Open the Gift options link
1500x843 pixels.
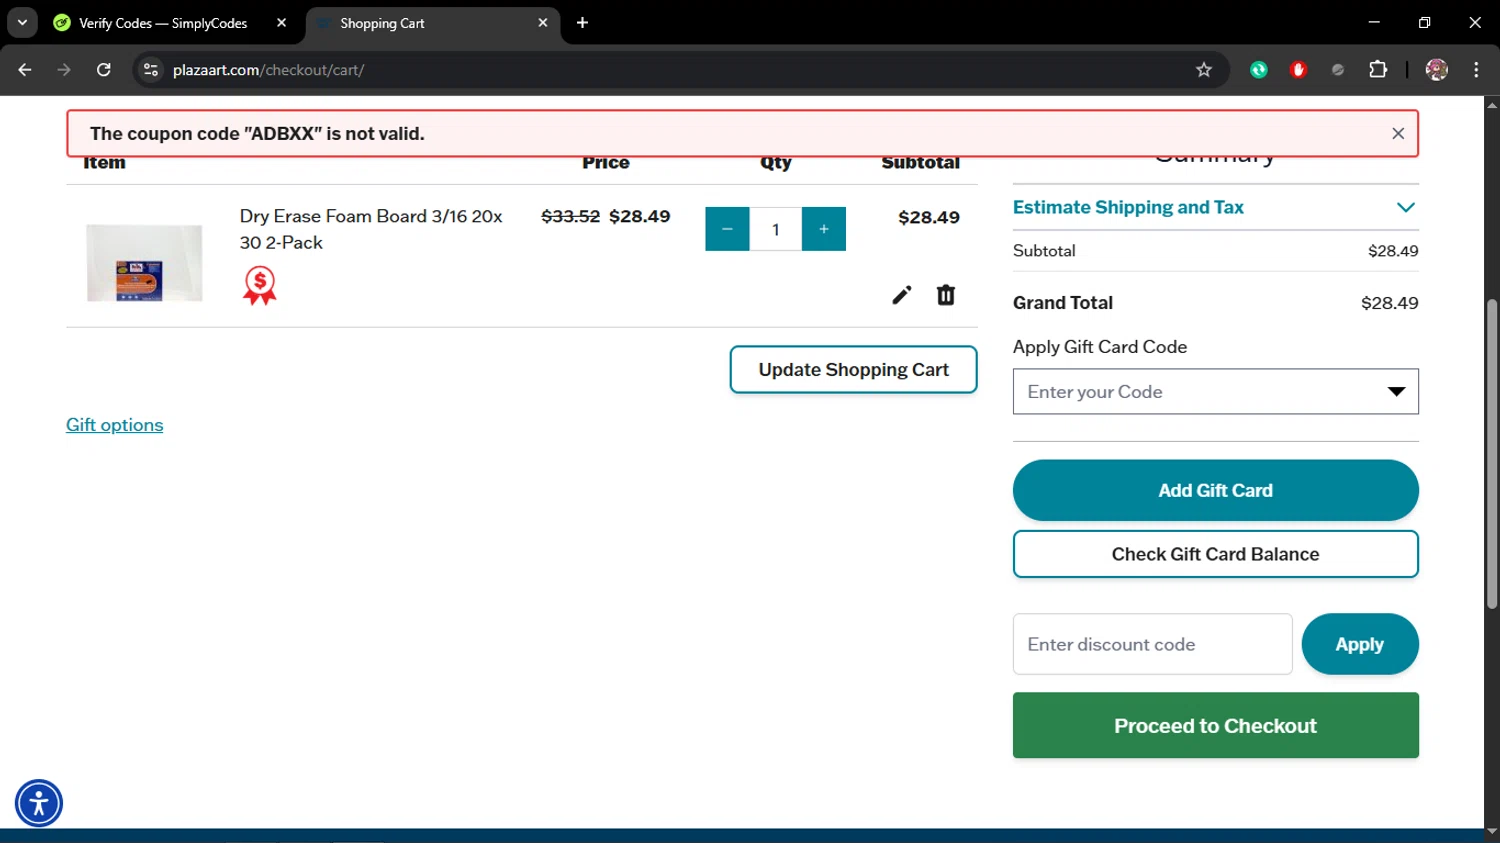click(x=115, y=425)
